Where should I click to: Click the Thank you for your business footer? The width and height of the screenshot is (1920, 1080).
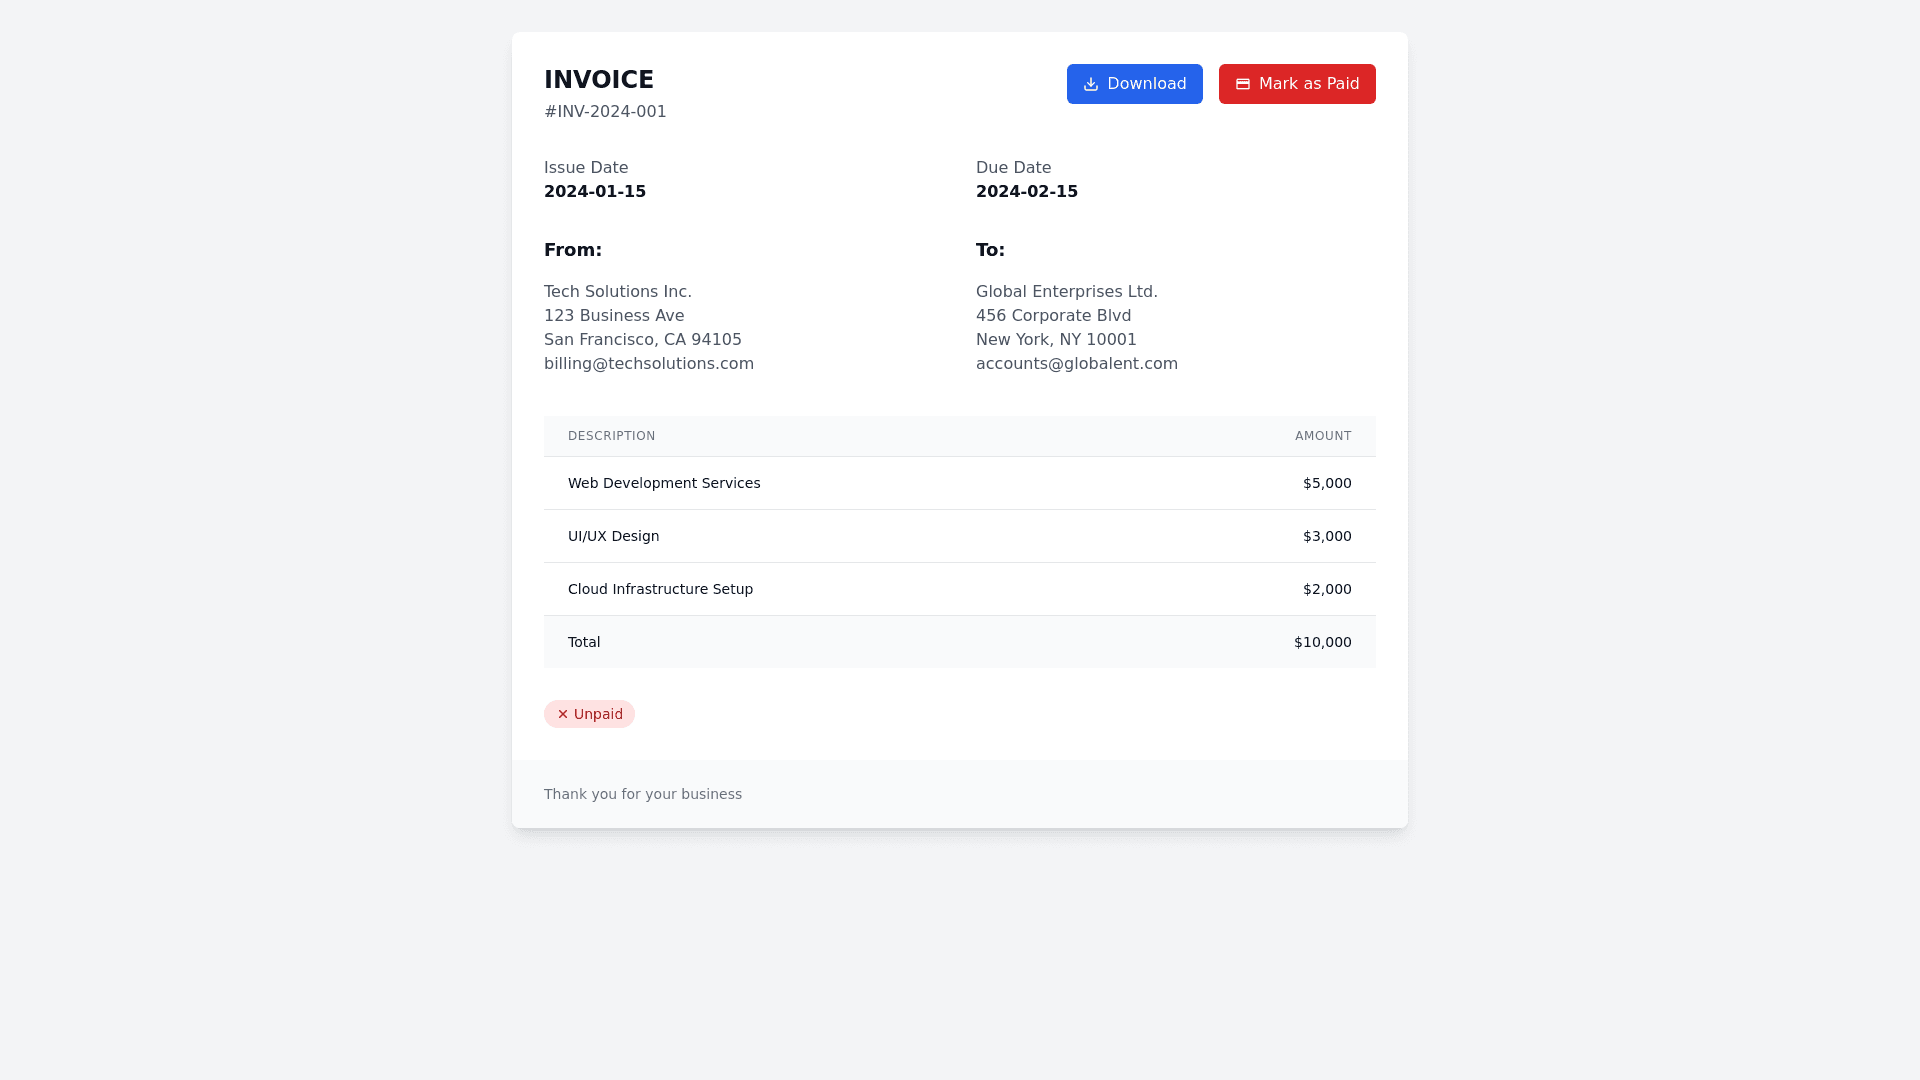click(x=643, y=794)
